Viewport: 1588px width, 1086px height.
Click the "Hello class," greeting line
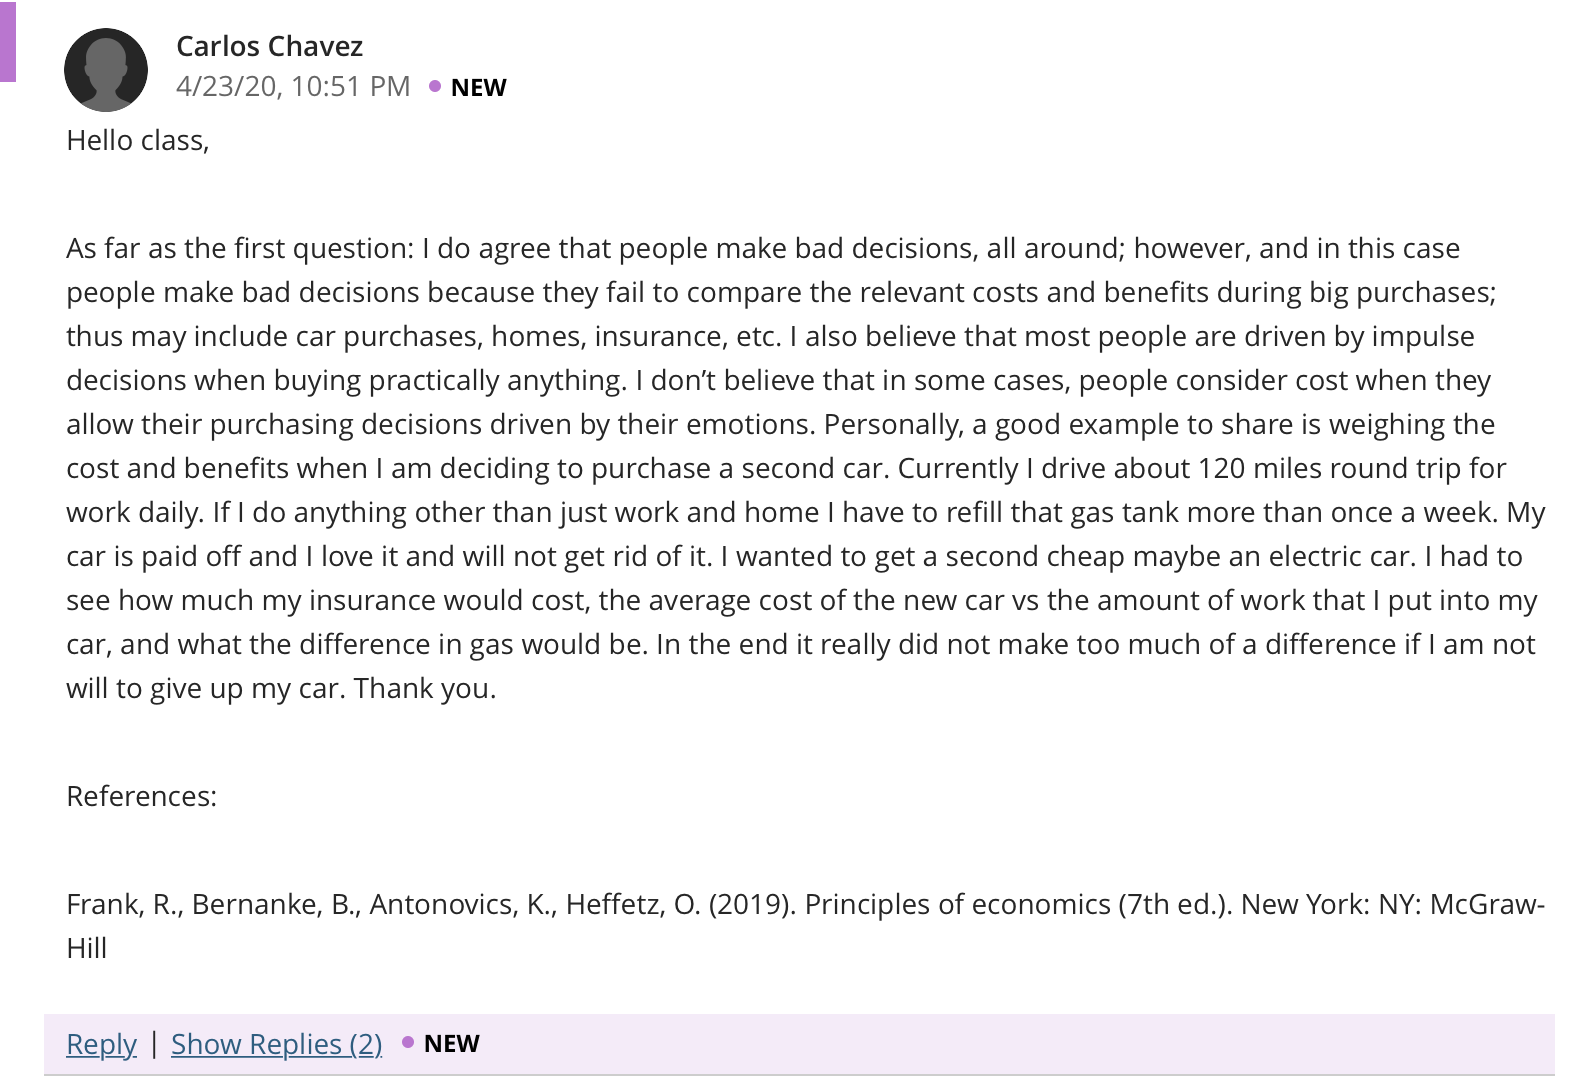pyautogui.click(x=138, y=141)
